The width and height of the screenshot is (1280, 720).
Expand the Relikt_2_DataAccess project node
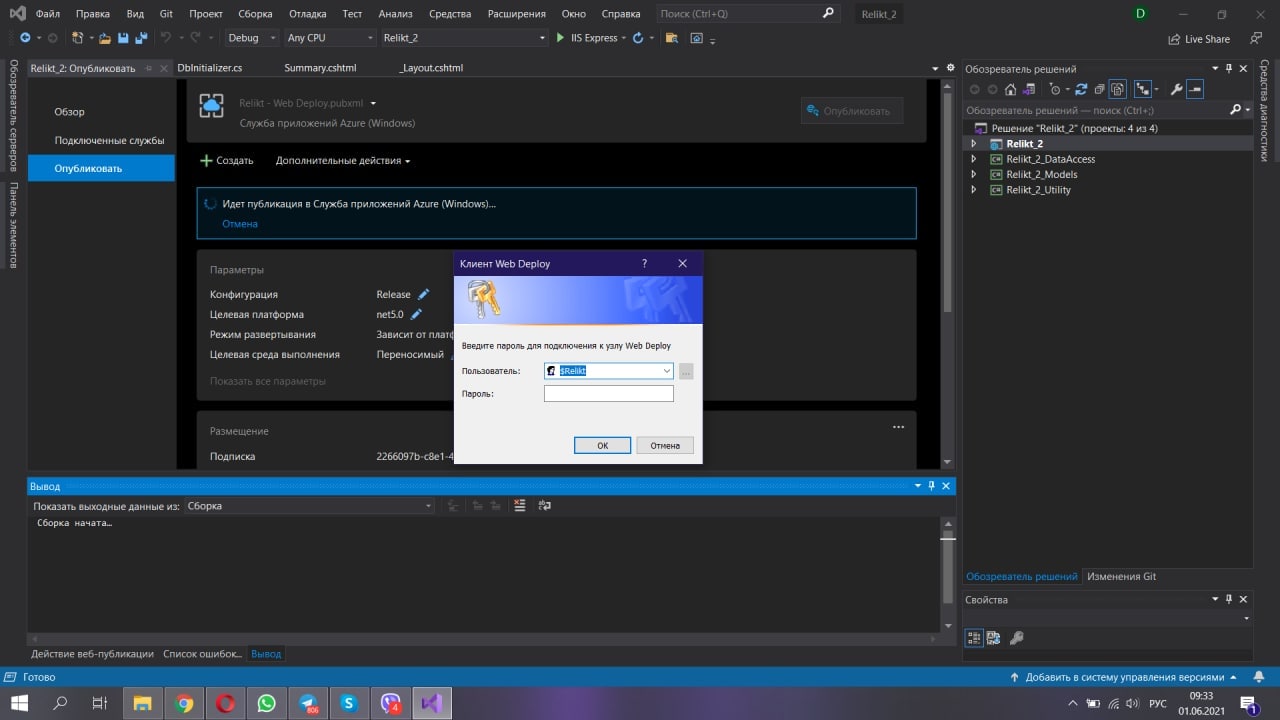pos(973,159)
